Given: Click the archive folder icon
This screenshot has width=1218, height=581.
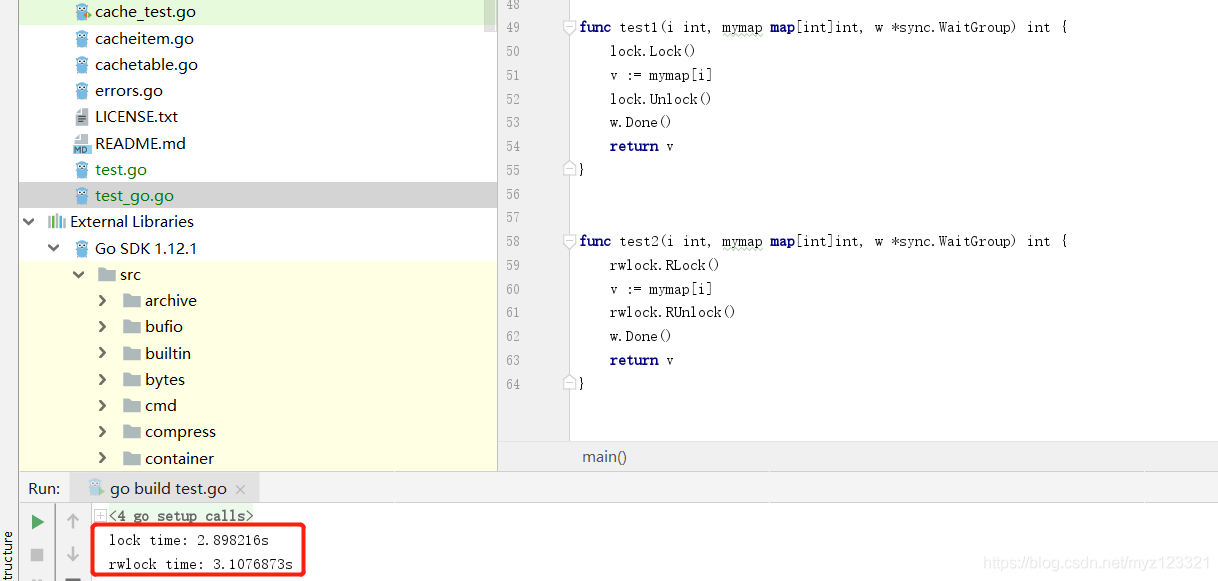Looking at the screenshot, I should 131,300.
